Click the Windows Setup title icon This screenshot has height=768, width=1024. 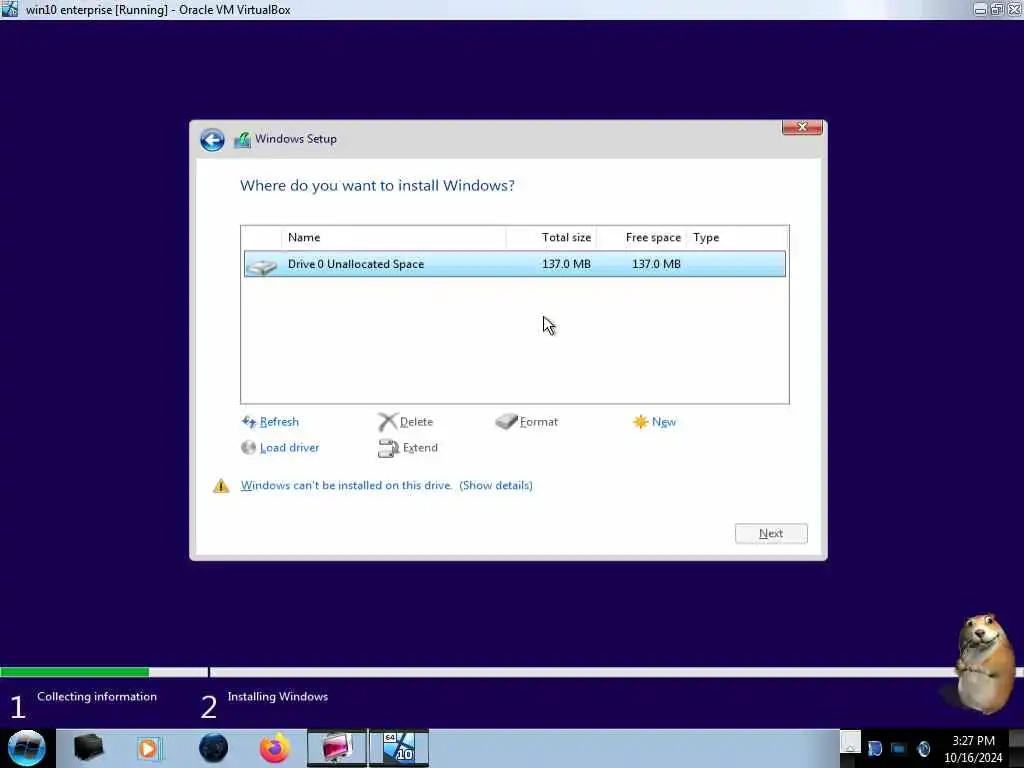pos(242,140)
